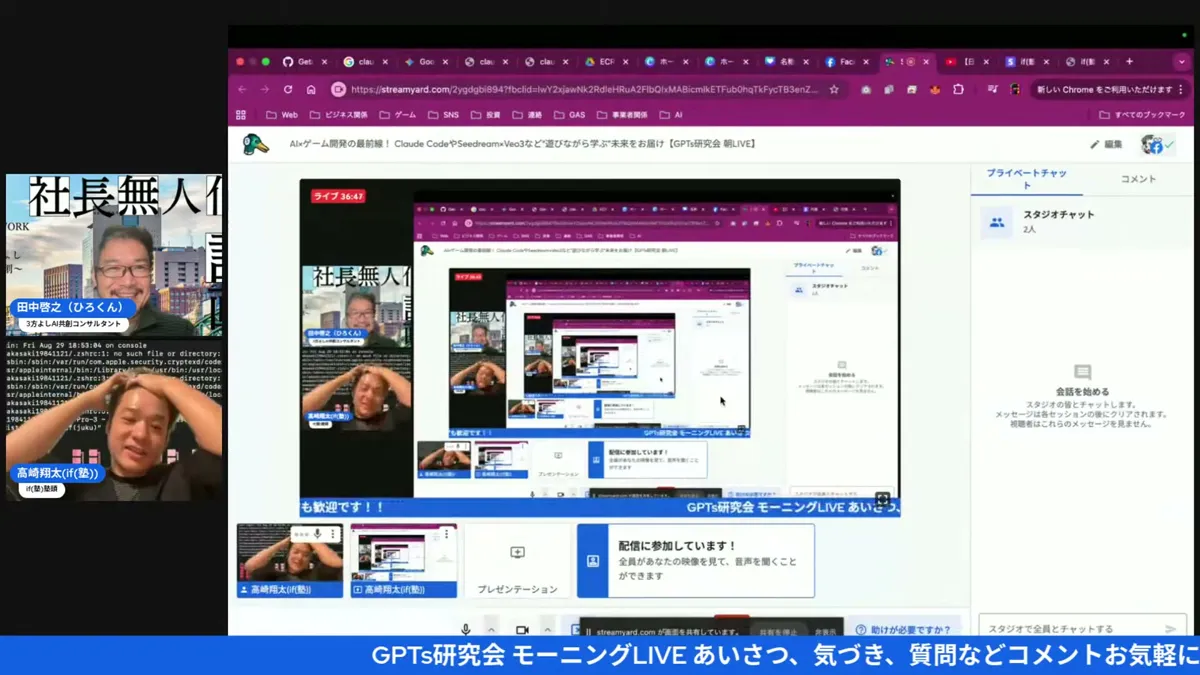Screen dimensions: 1200x675
Task: Click the fullscreen icon on stream preview
Action: (882, 499)
